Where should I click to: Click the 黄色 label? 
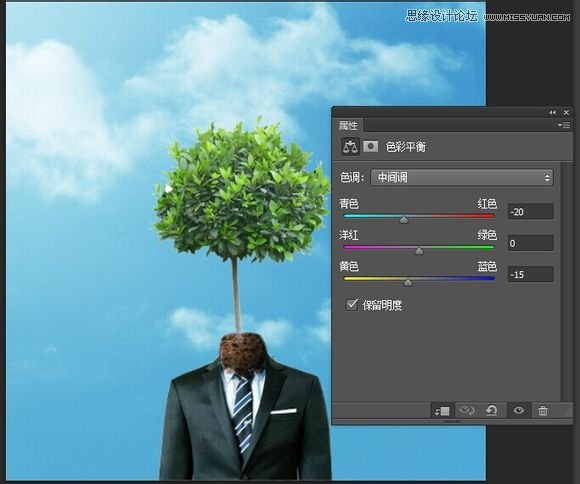[349, 266]
